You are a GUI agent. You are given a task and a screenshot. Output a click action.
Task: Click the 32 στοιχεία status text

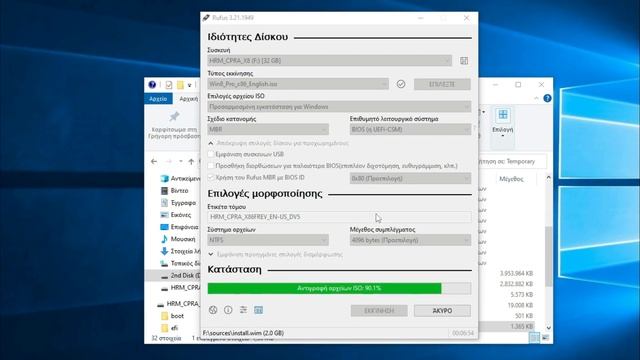(166, 338)
